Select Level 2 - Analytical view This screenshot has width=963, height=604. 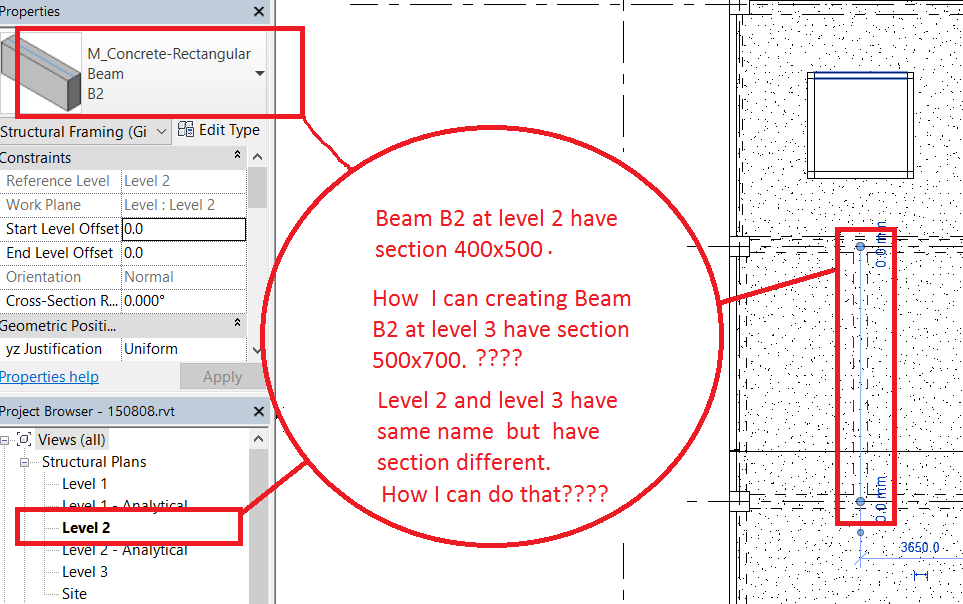point(125,551)
